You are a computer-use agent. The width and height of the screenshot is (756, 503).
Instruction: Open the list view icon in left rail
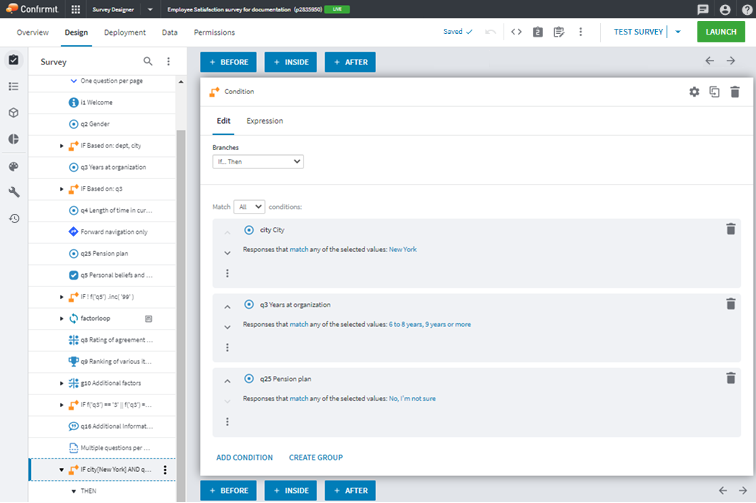coord(14,86)
